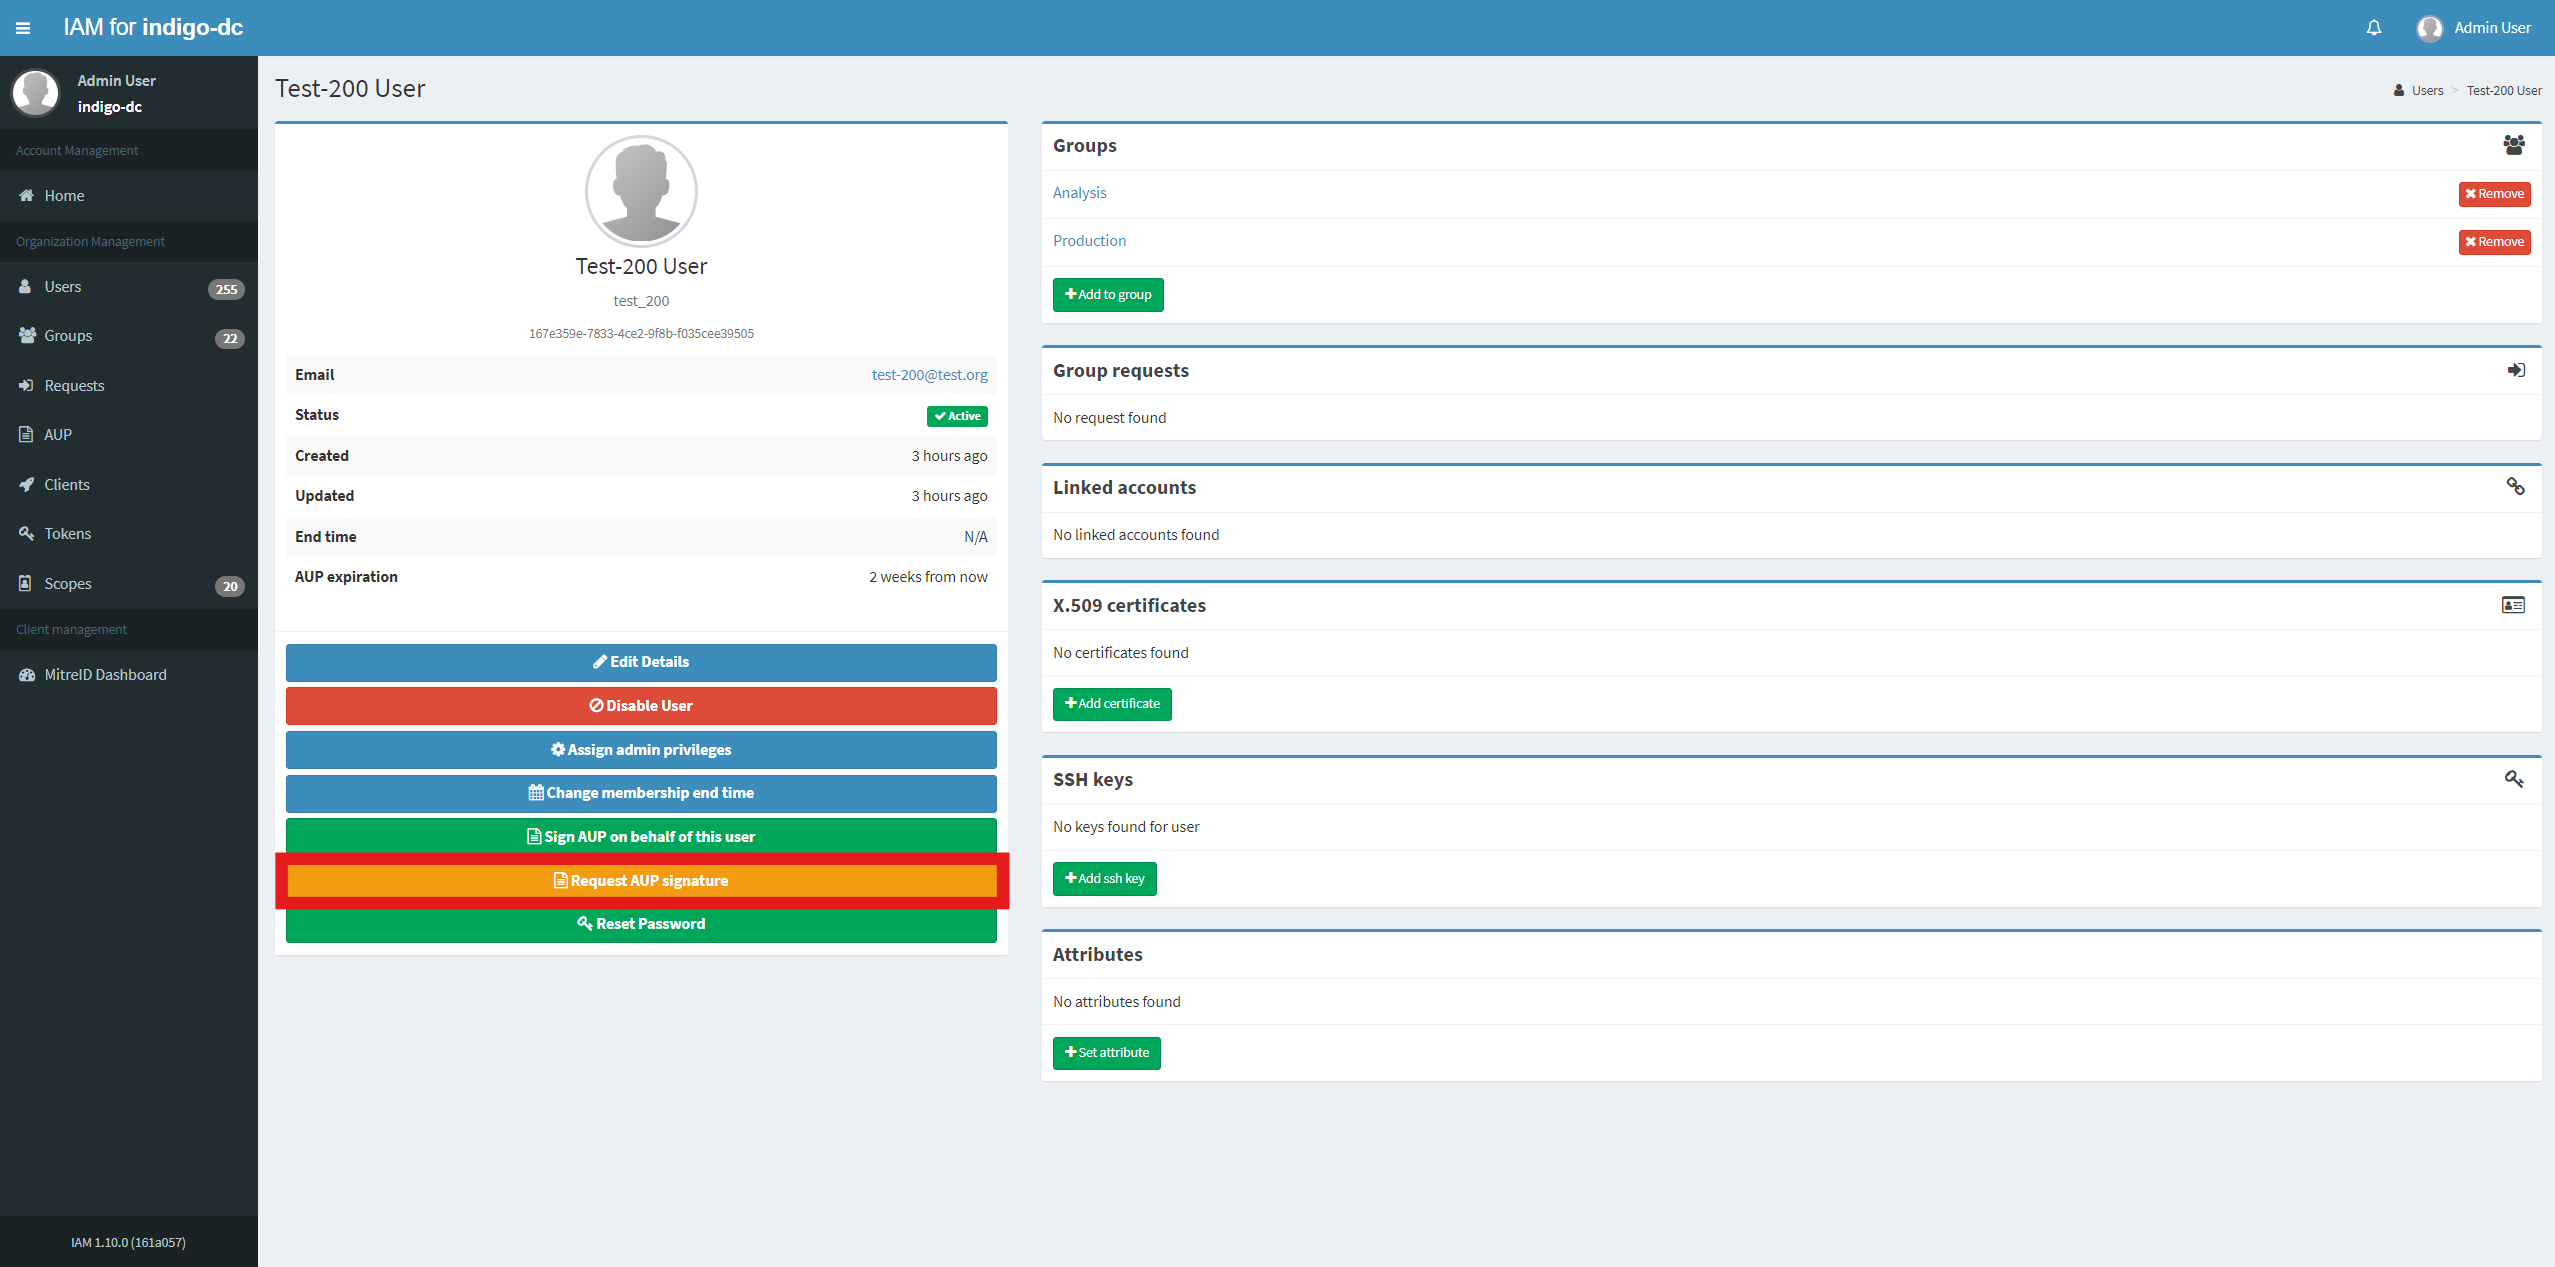Open the Tokens sidebar entry

coord(67,534)
